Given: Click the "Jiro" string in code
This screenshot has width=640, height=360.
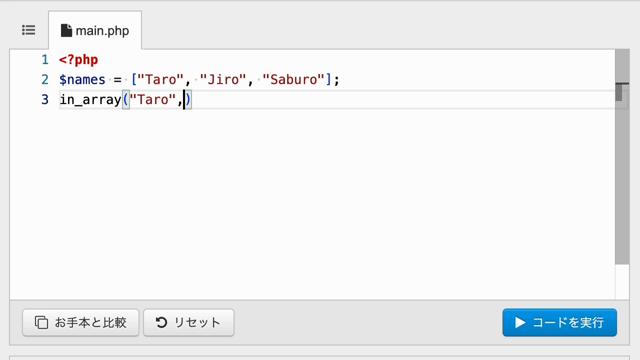Looking at the screenshot, I should [223, 80].
